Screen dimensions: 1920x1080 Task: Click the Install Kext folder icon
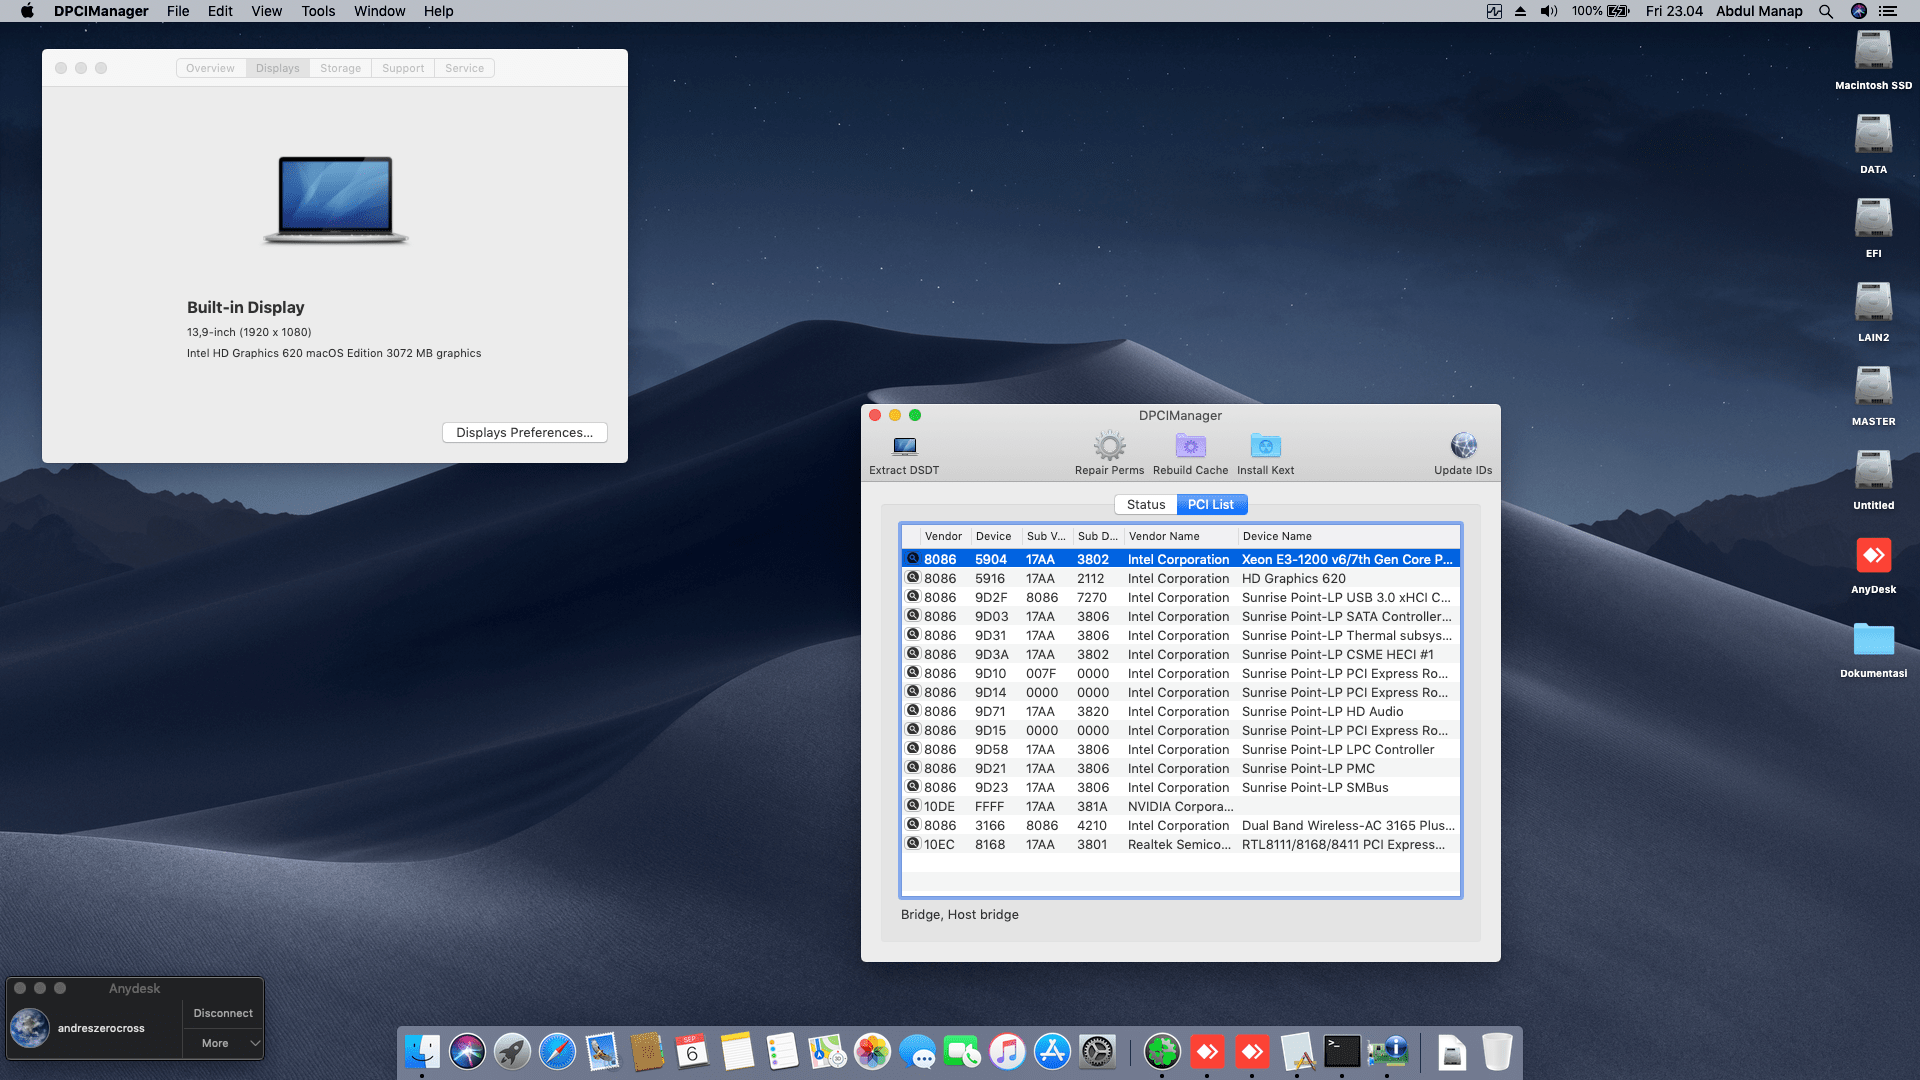(x=1265, y=446)
